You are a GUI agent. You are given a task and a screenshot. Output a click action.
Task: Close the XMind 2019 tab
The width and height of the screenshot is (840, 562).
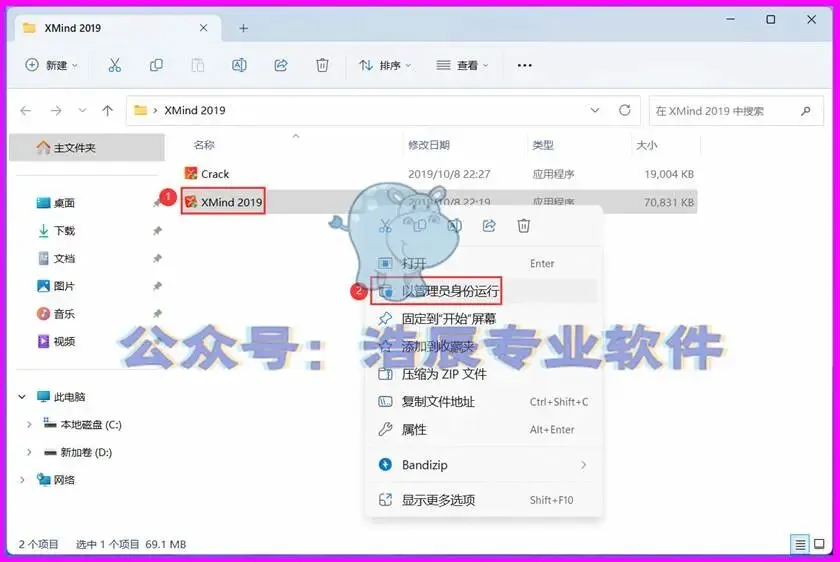[204, 28]
